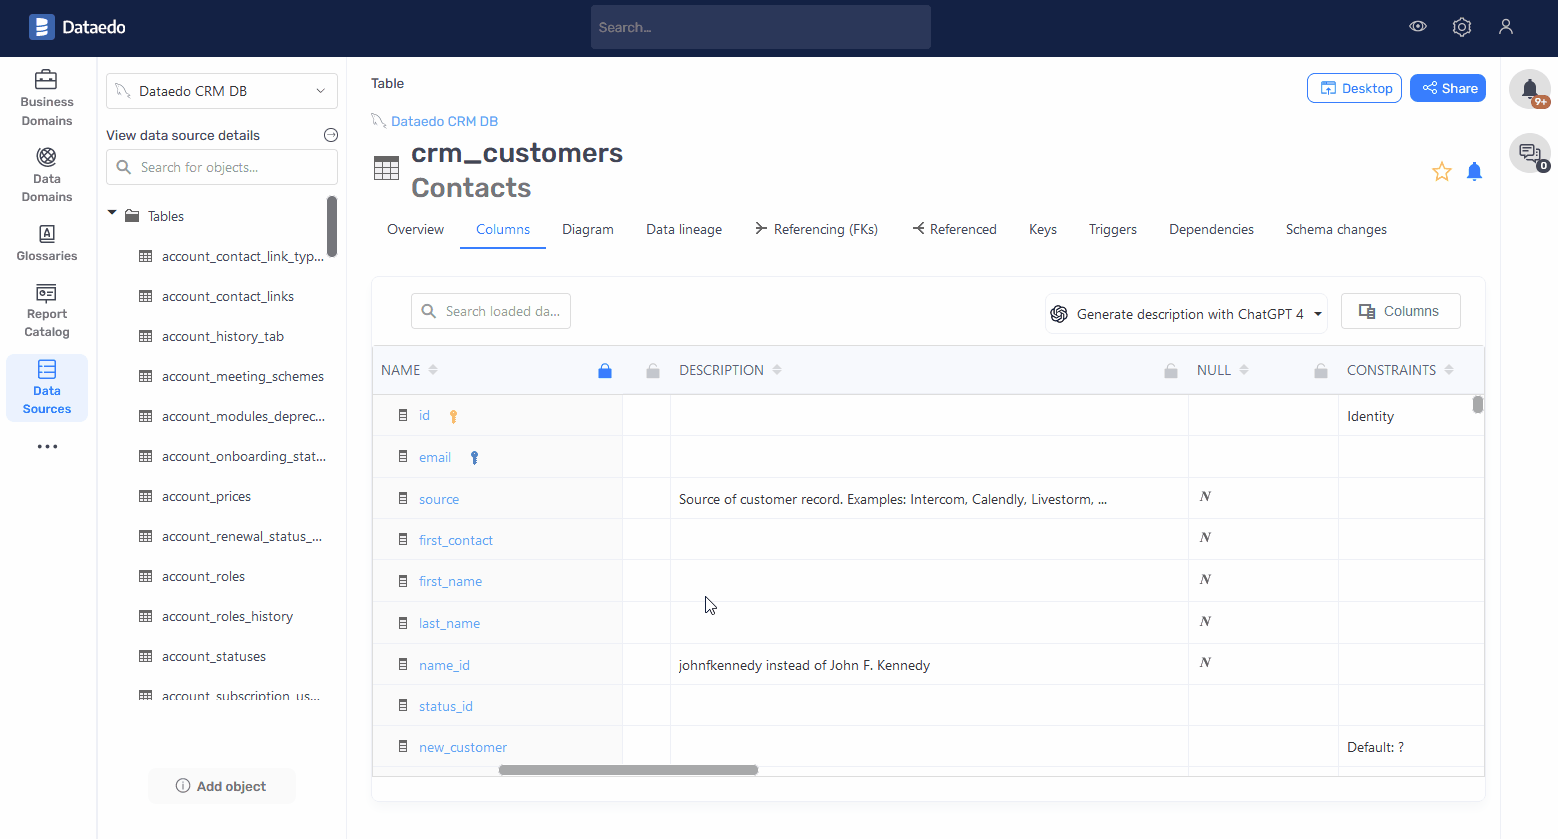Sort by NULL column arrows
The width and height of the screenshot is (1558, 839).
tap(1244, 370)
